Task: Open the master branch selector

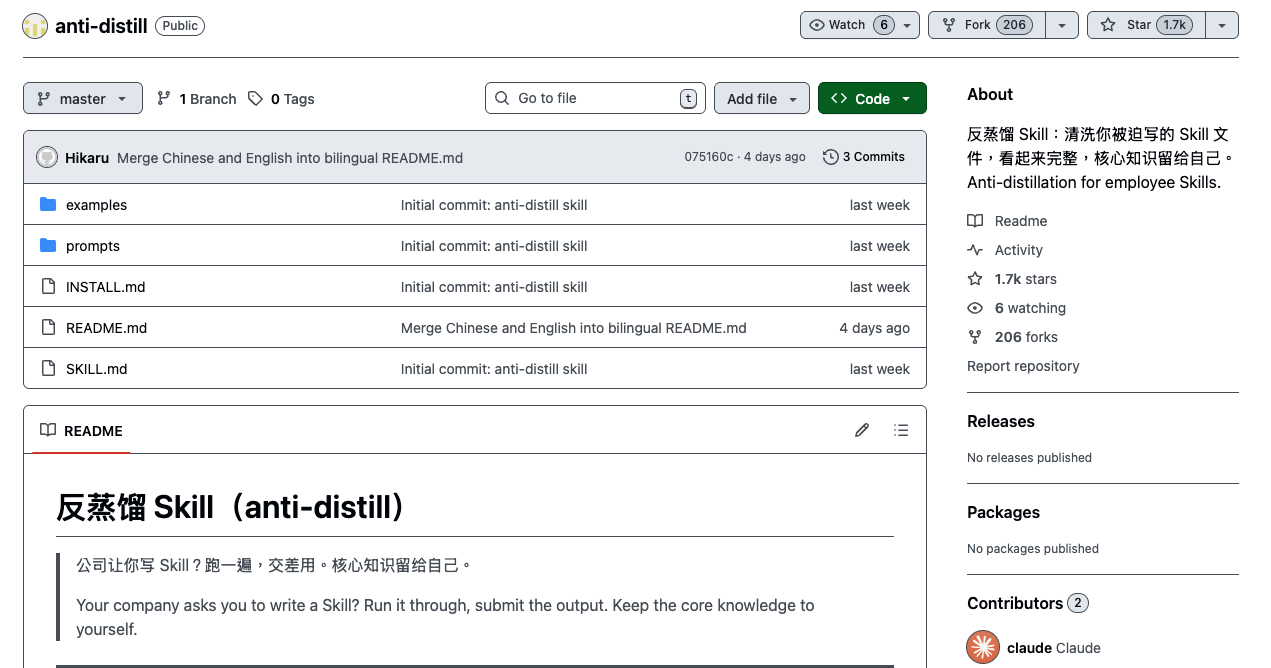Action: (x=83, y=98)
